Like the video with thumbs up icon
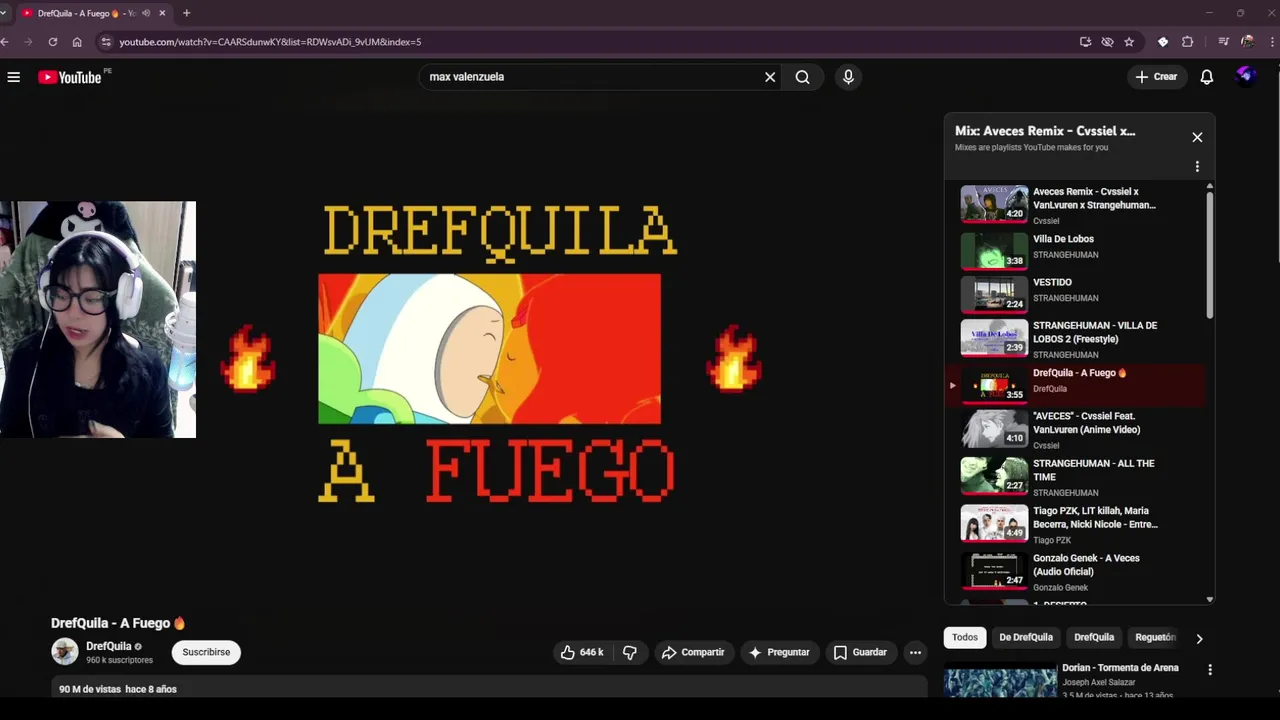The height and width of the screenshot is (720, 1280). tap(581, 652)
